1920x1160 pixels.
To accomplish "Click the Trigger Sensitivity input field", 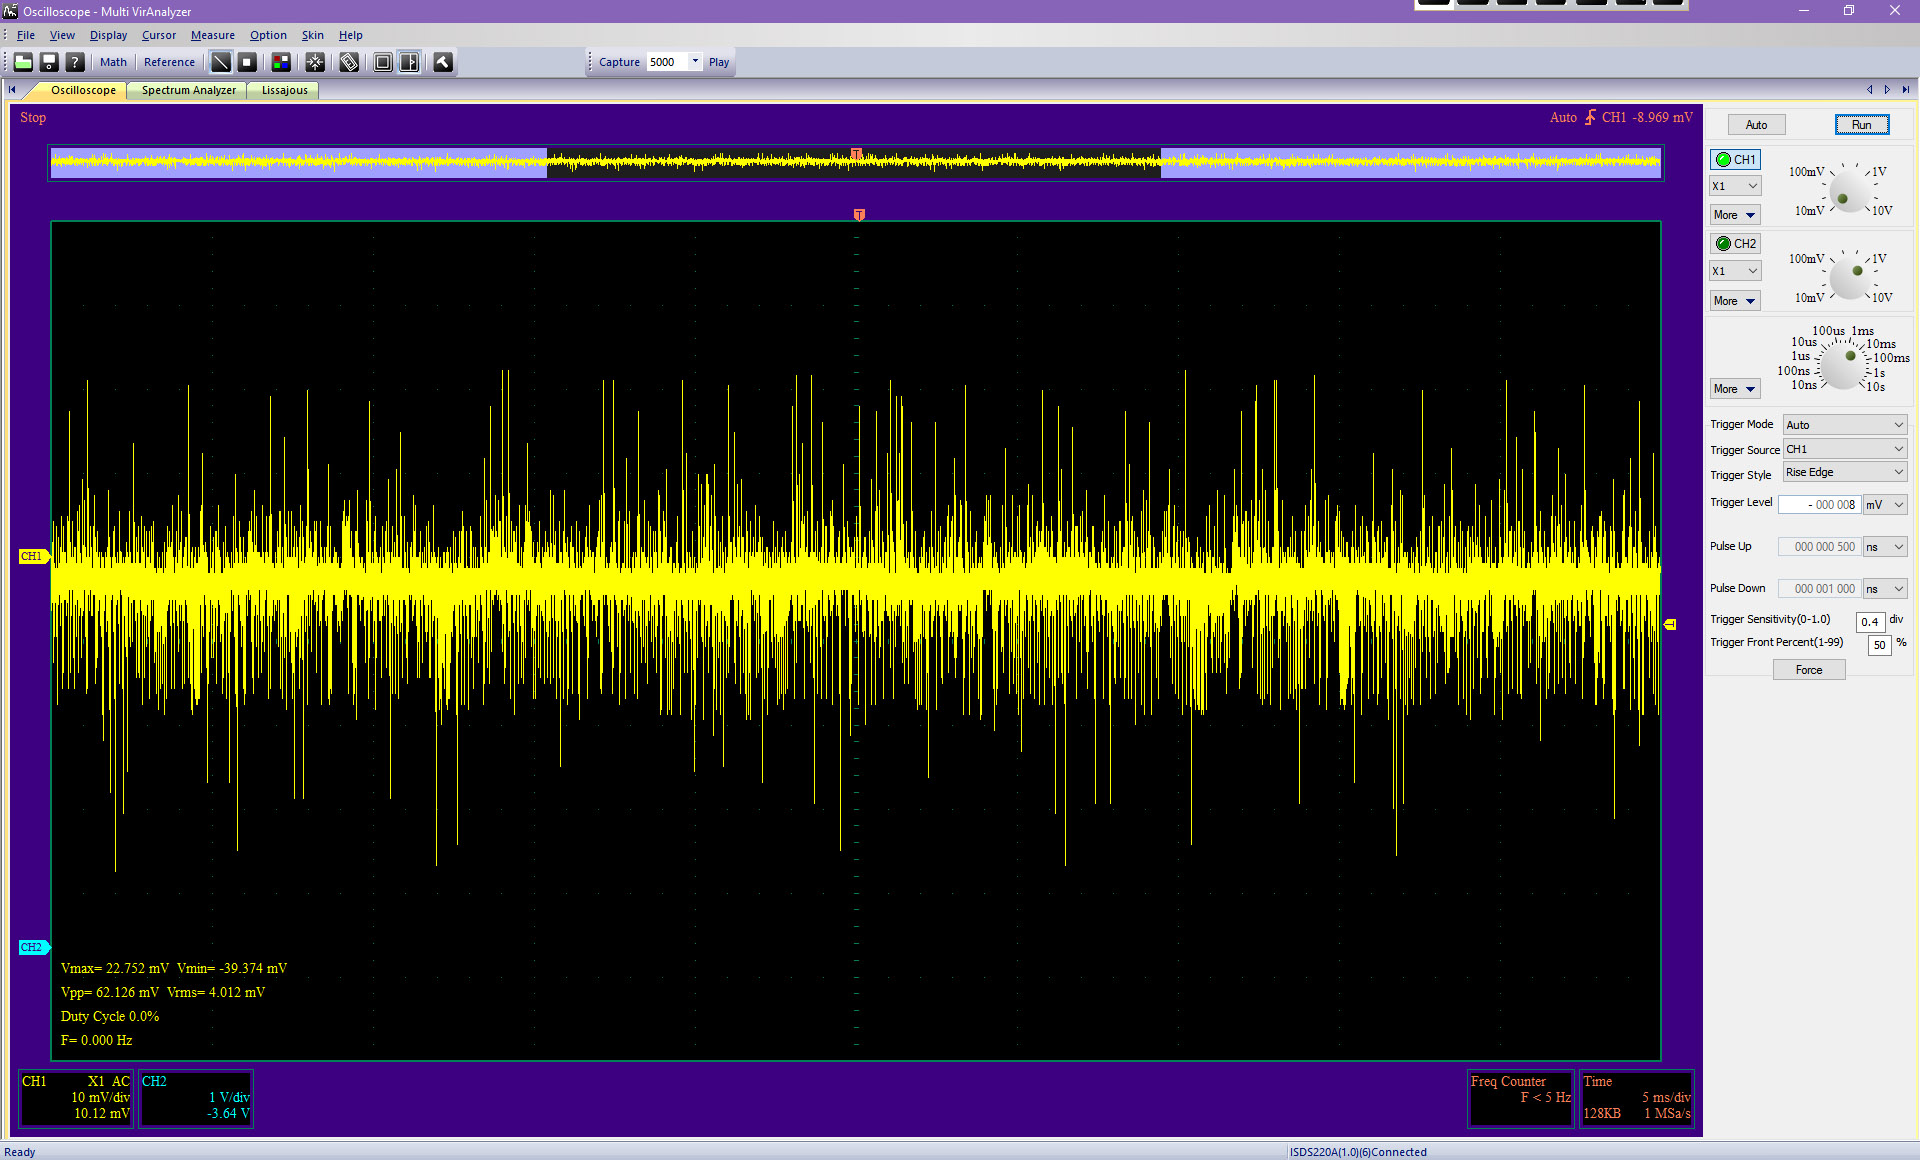I will (1869, 622).
